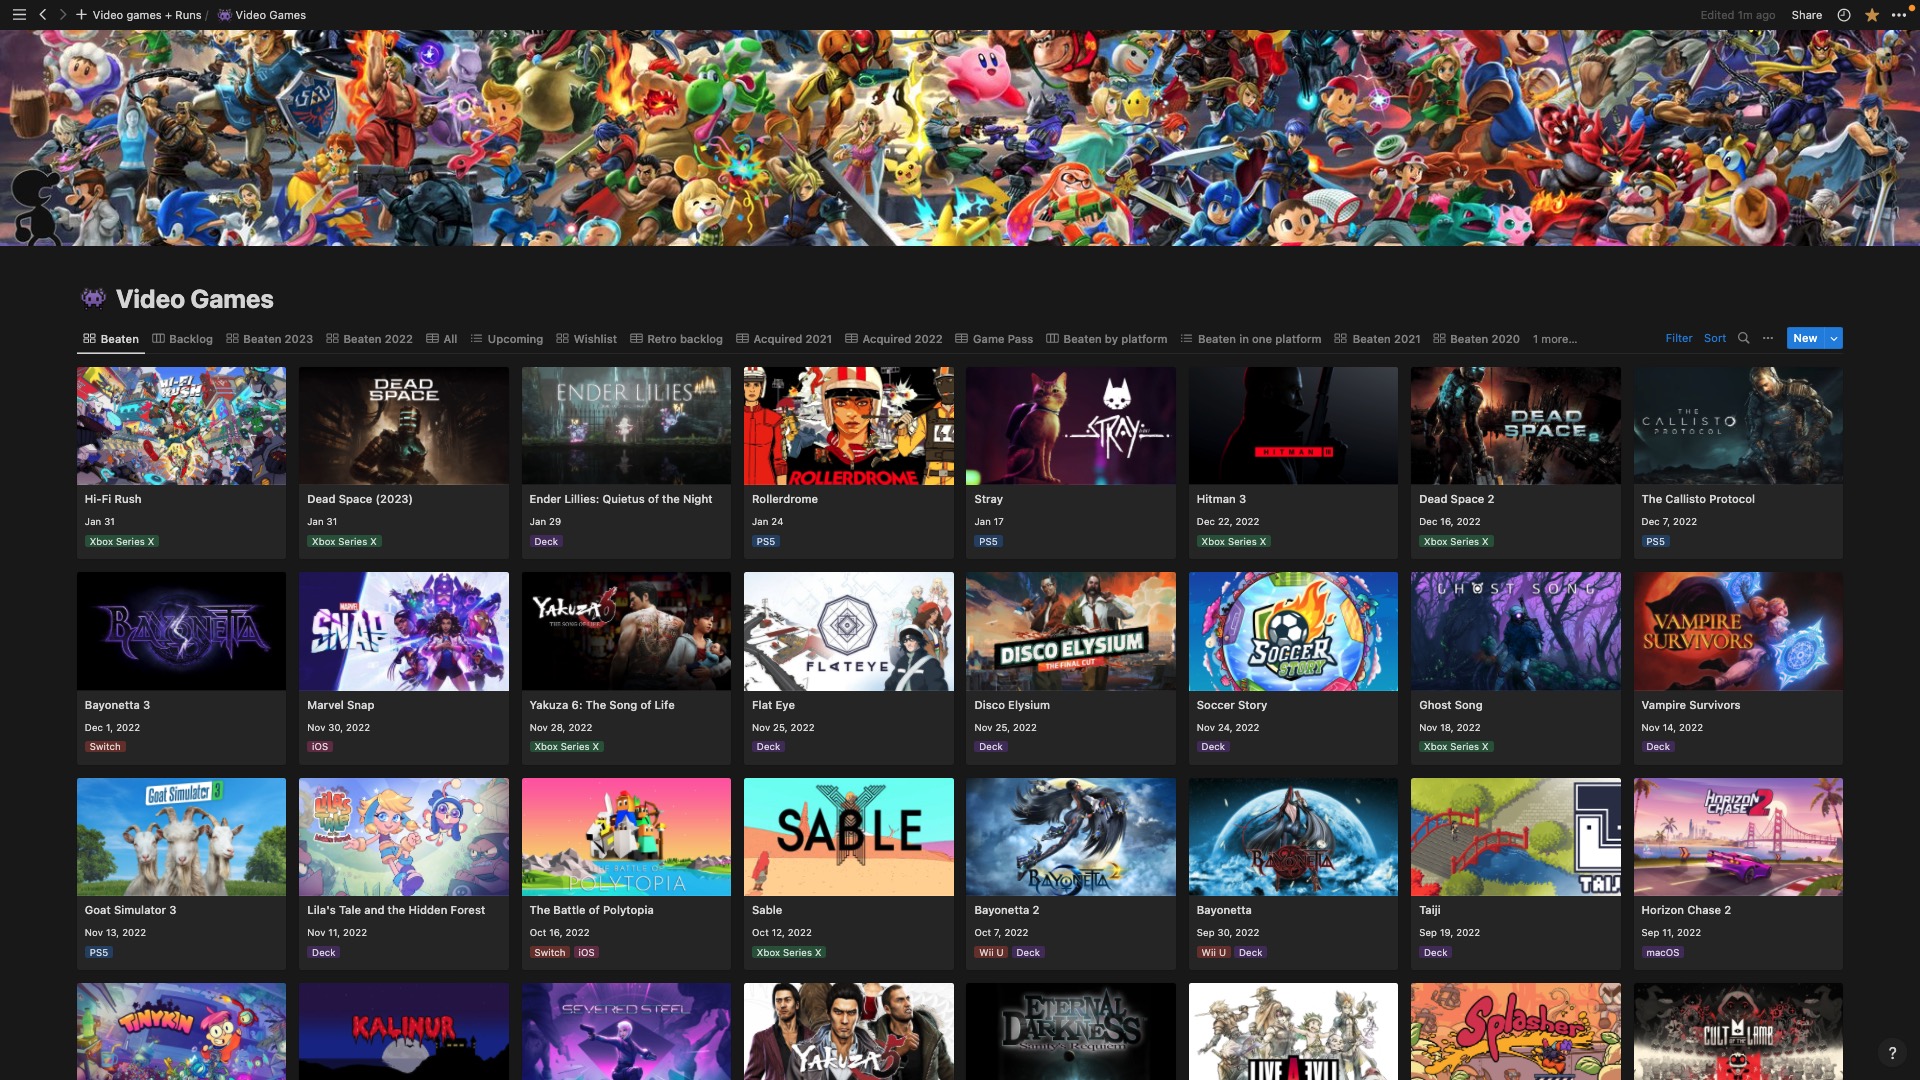
Task: Go back with the left arrow
Action: coord(42,15)
